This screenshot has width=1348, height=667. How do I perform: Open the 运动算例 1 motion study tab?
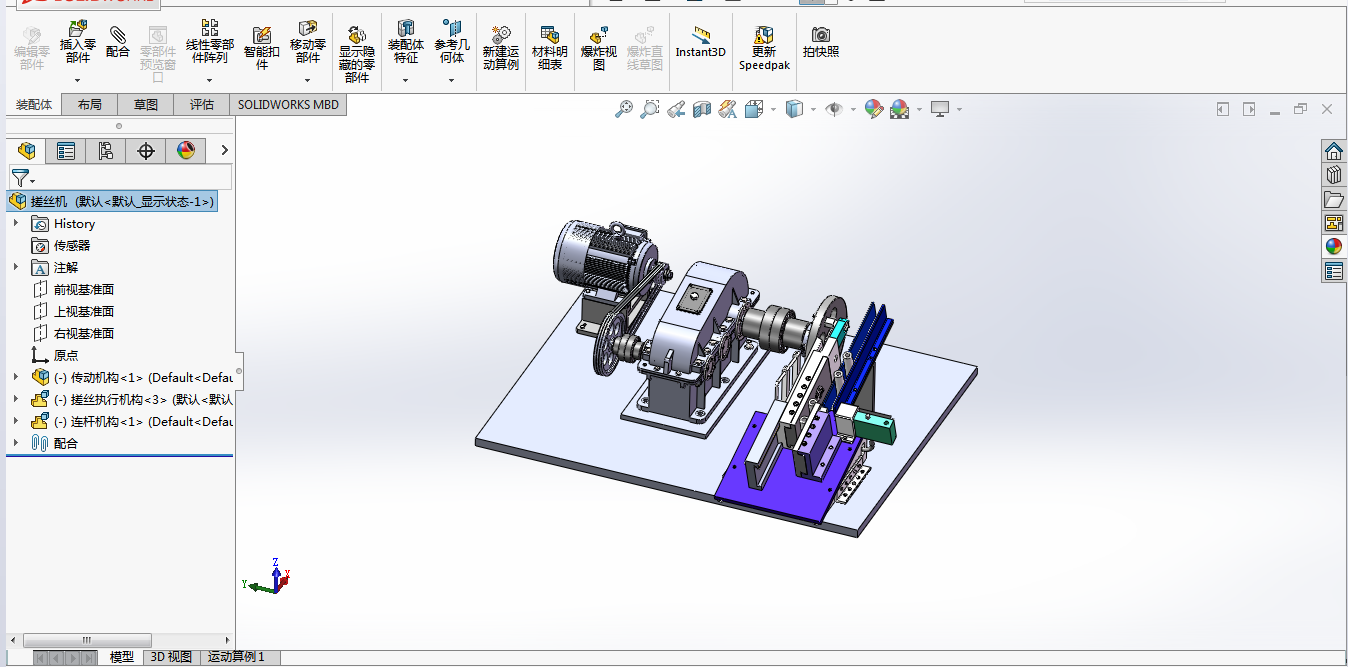click(237, 657)
